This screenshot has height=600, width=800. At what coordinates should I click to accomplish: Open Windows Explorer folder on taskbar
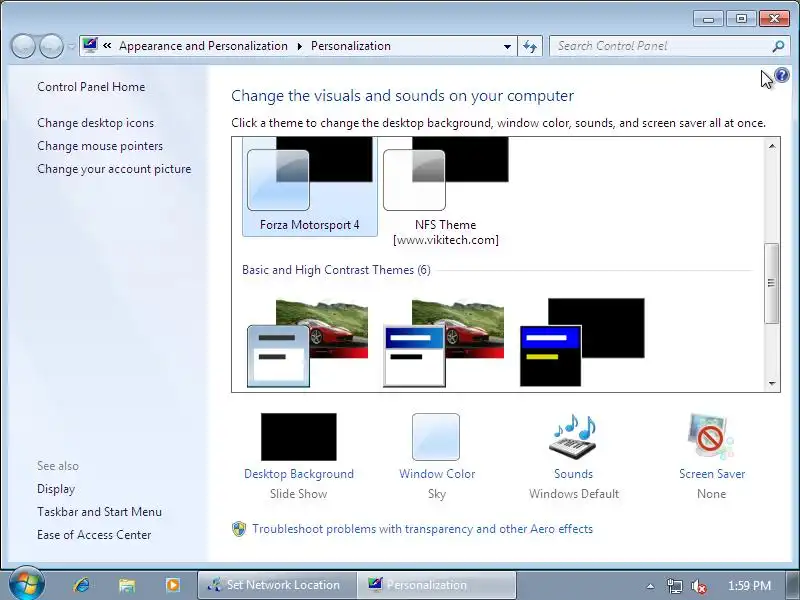pyautogui.click(x=127, y=585)
